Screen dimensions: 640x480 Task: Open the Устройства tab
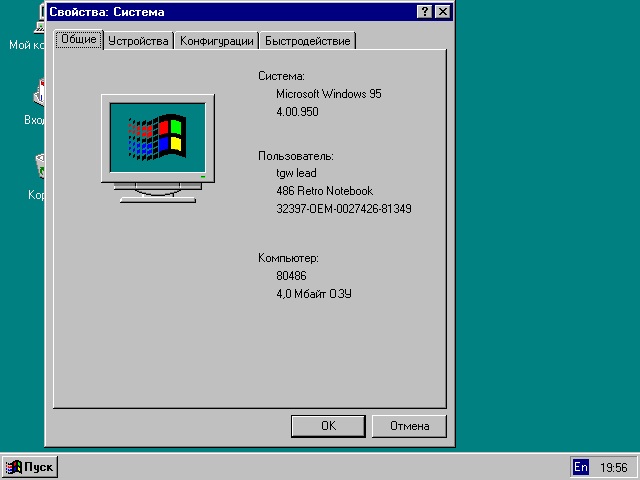[138, 41]
